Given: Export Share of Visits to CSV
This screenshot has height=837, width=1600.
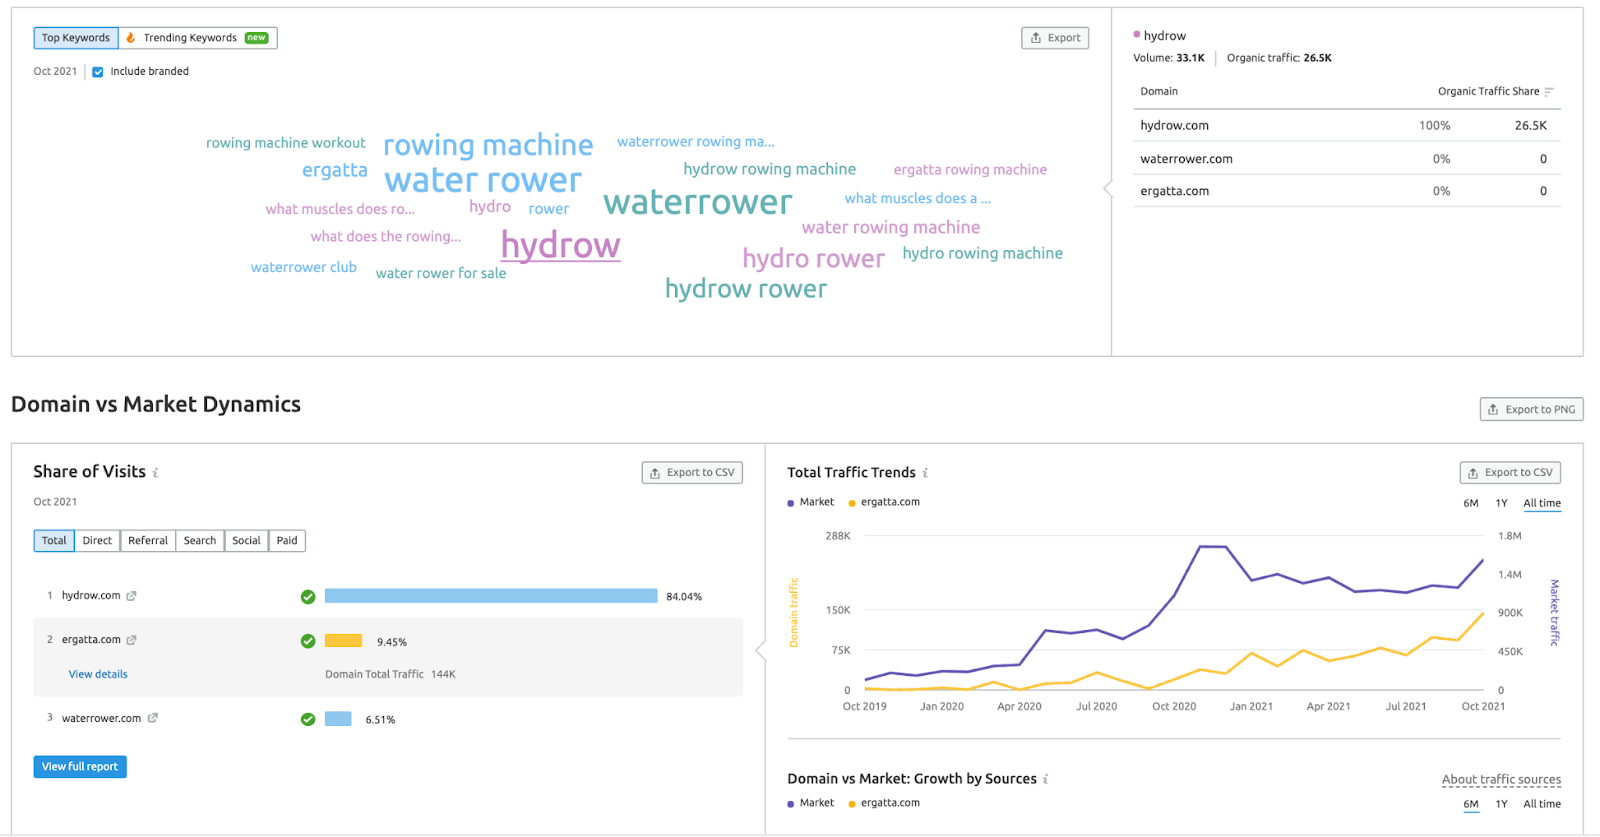Looking at the screenshot, I should (x=692, y=473).
